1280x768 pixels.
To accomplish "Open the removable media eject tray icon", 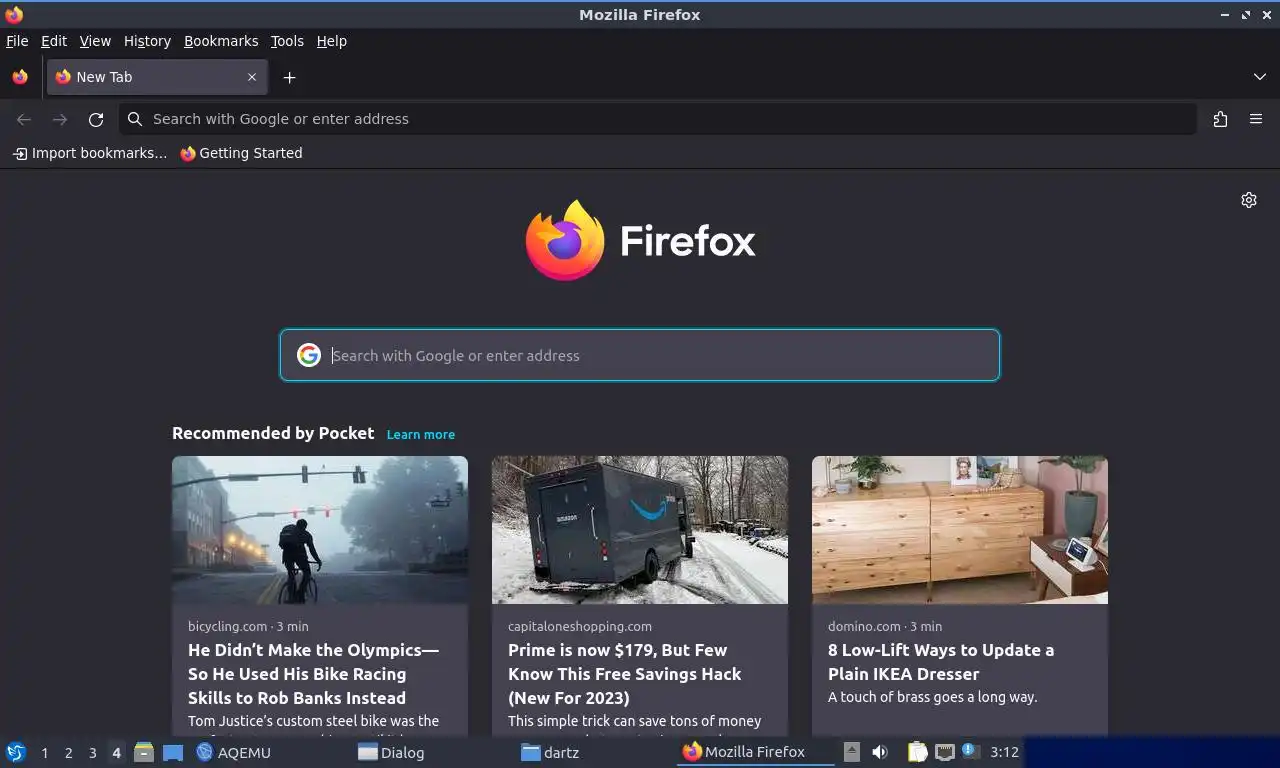I will click(852, 752).
